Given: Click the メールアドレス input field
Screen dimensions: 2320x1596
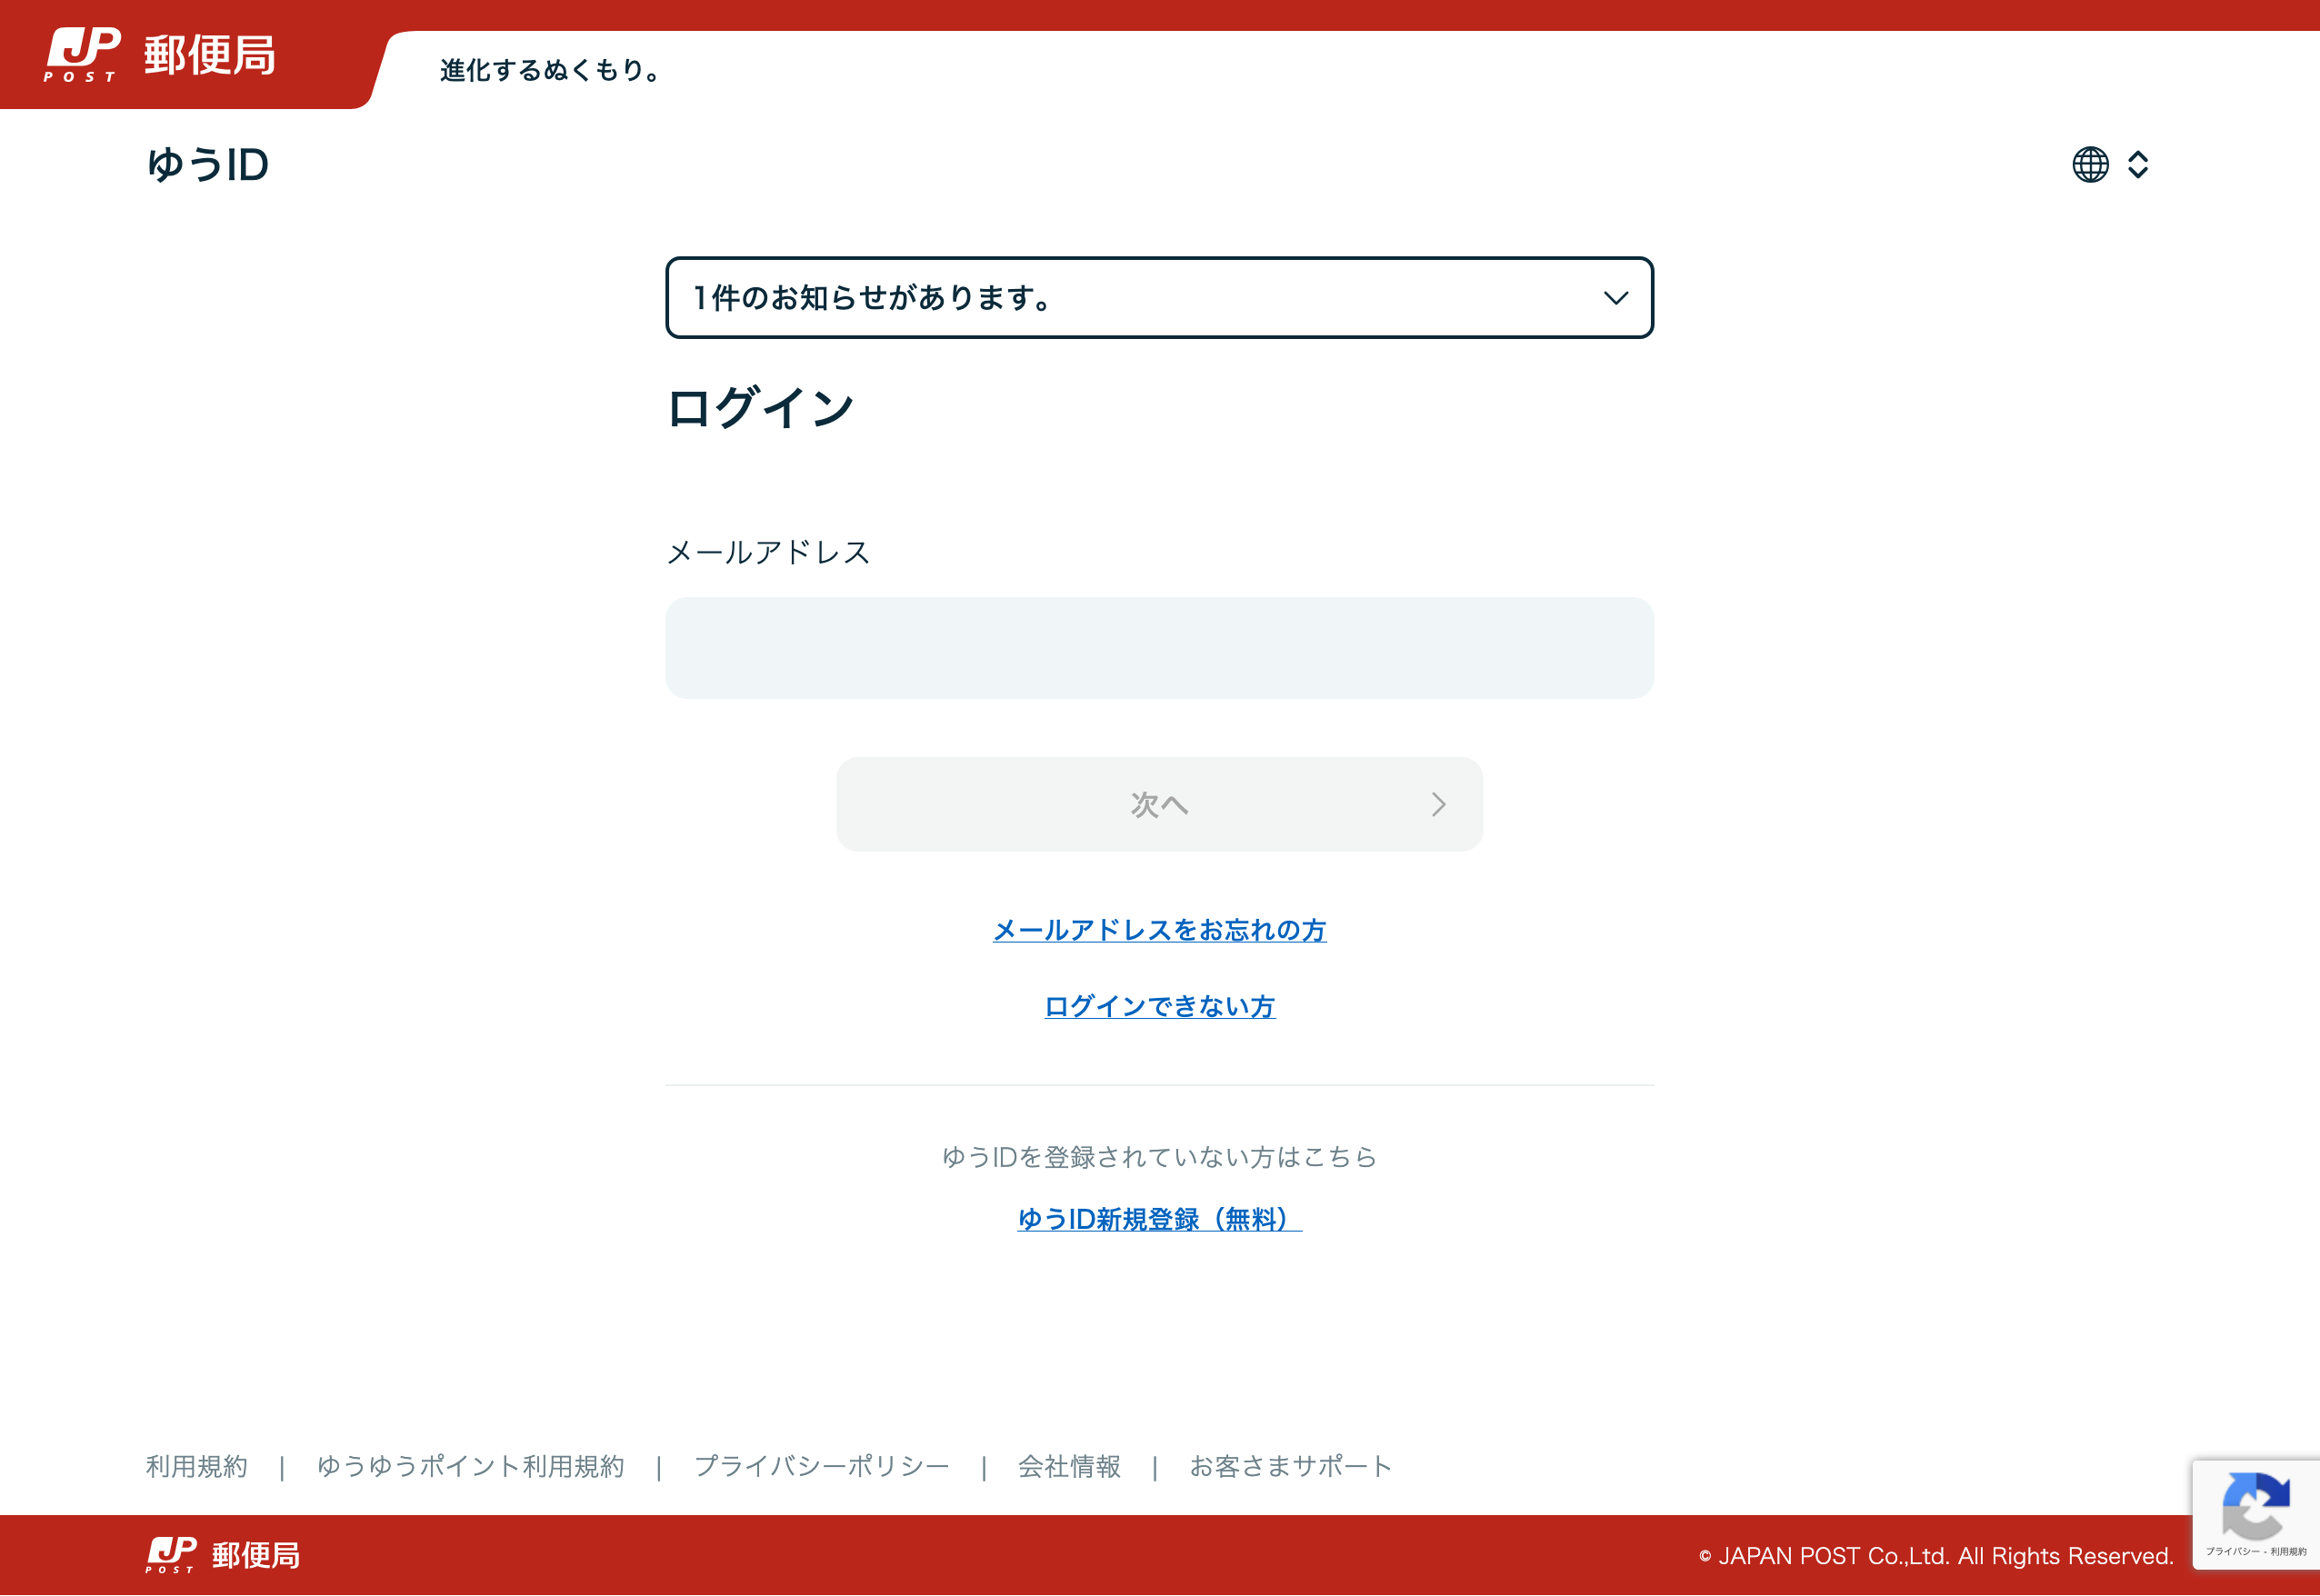Looking at the screenshot, I should (1159, 648).
